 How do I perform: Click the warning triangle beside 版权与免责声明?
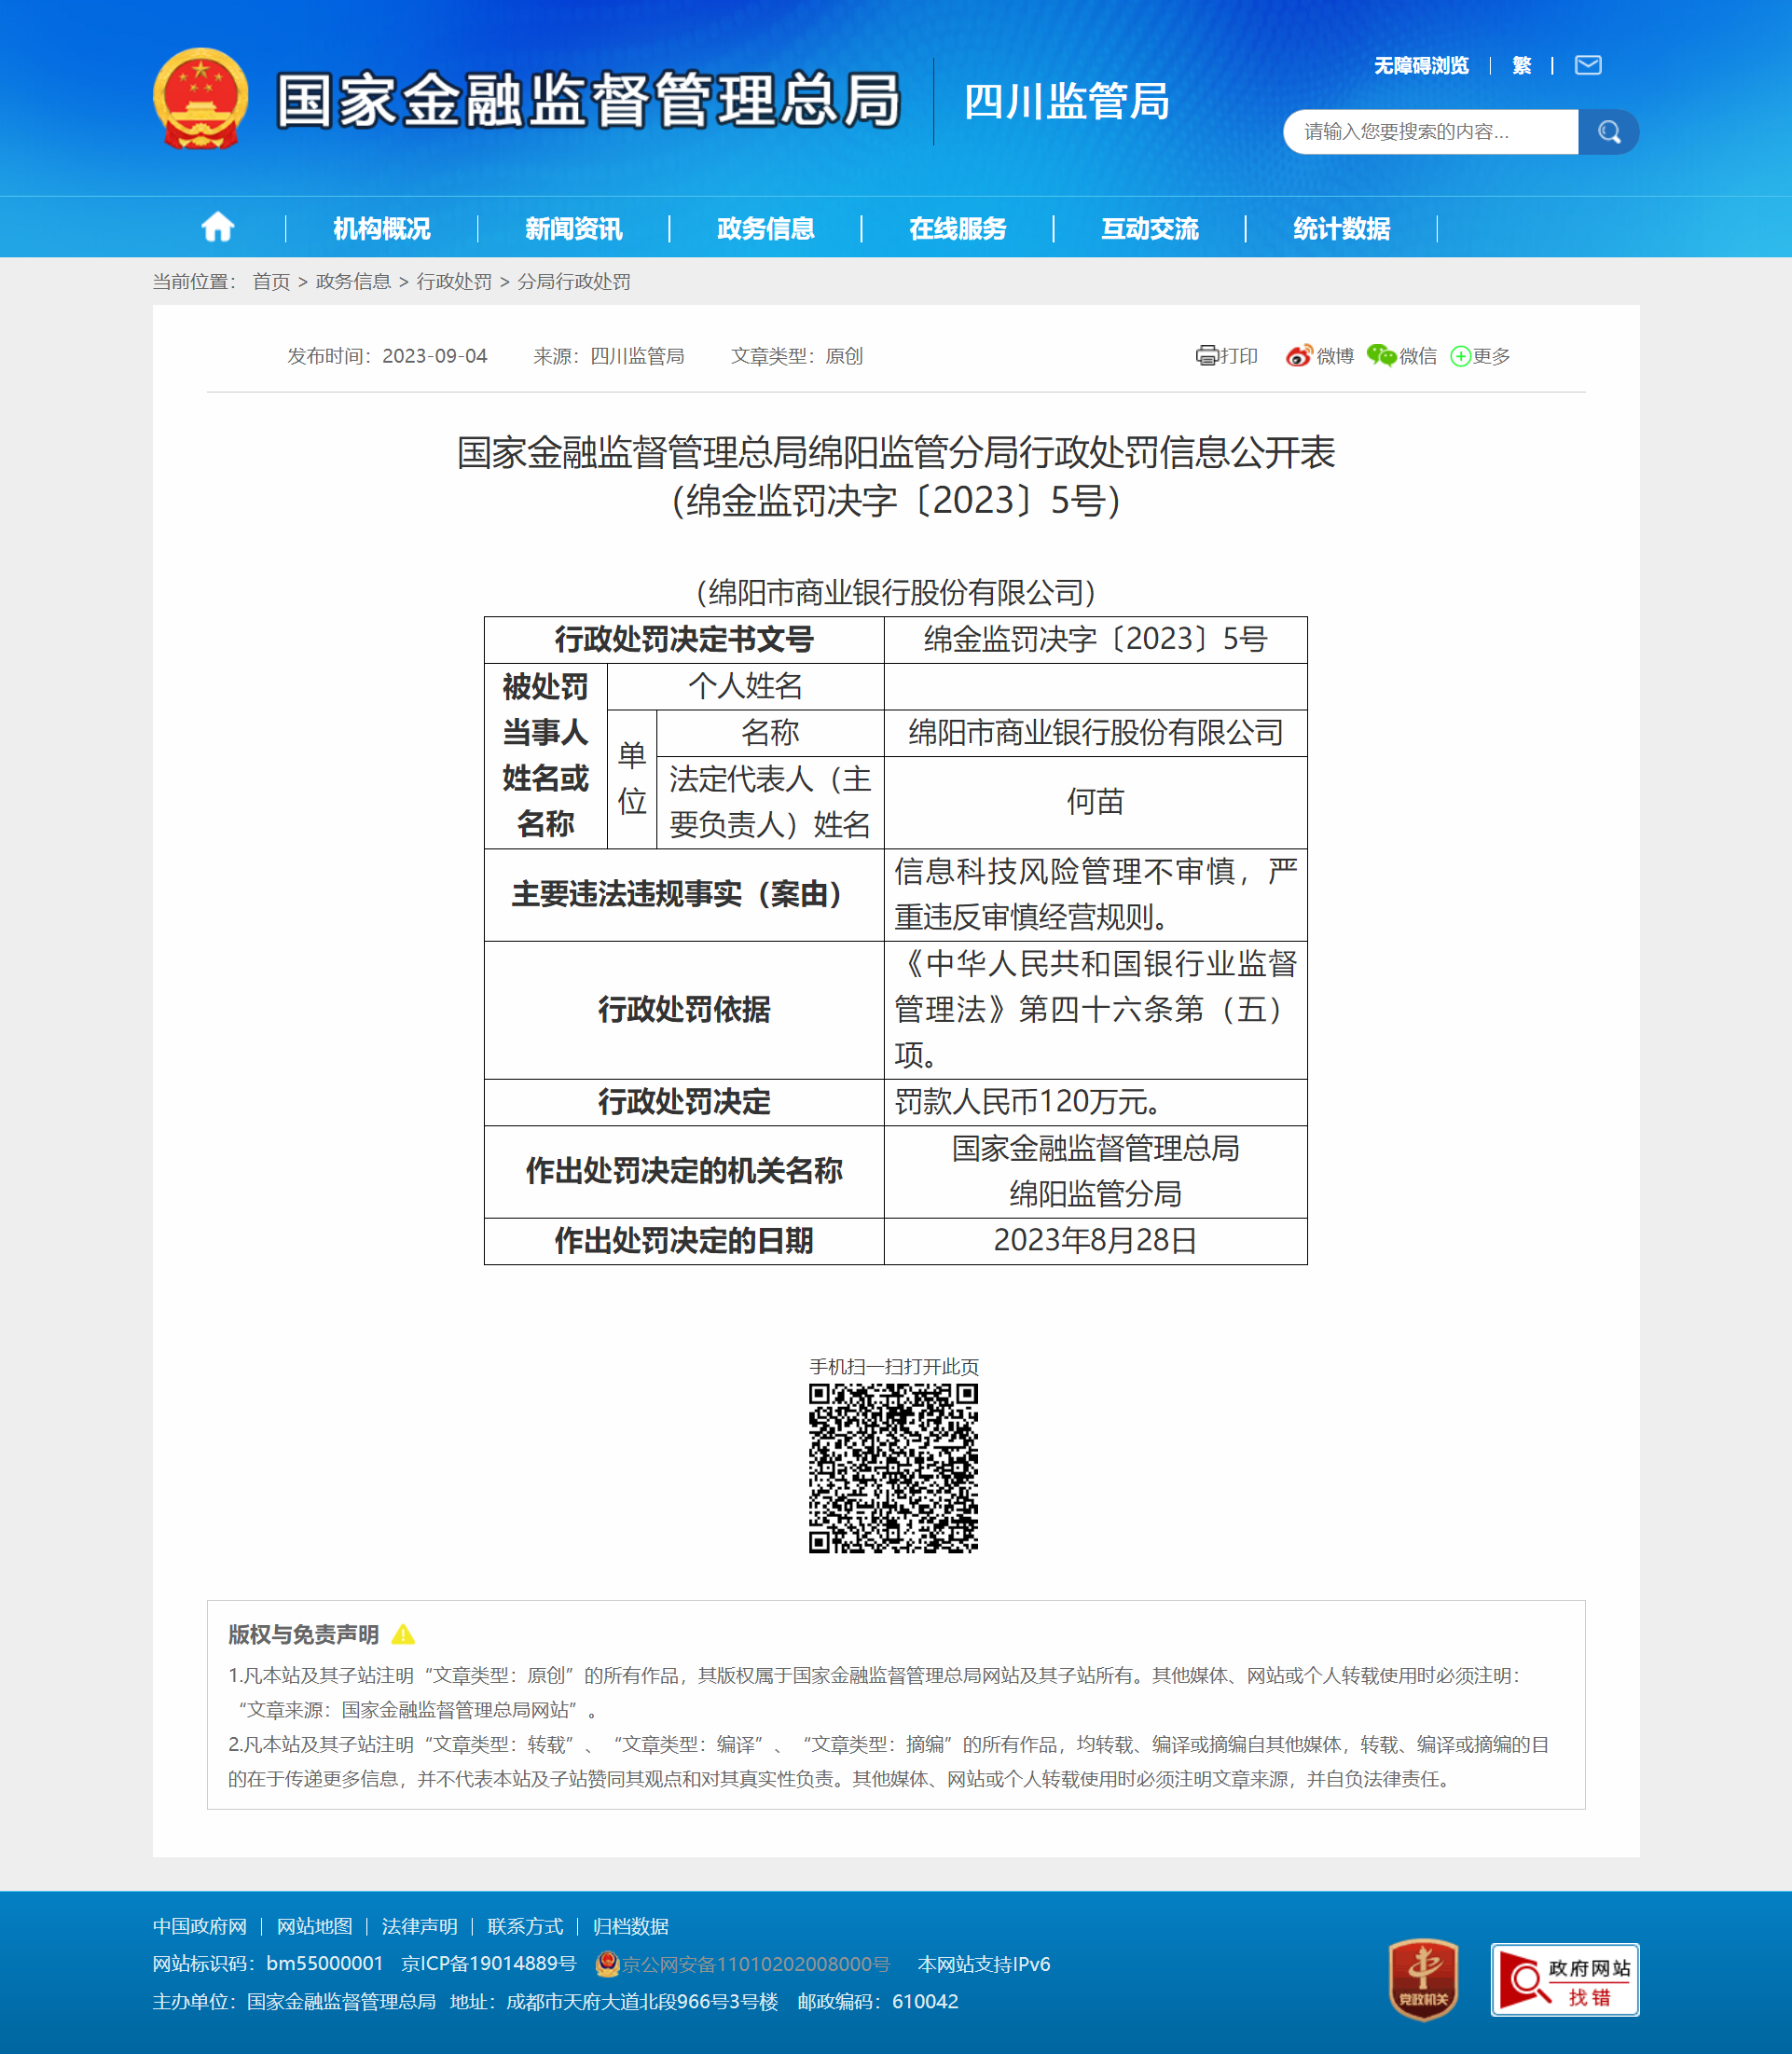(403, 1634)
